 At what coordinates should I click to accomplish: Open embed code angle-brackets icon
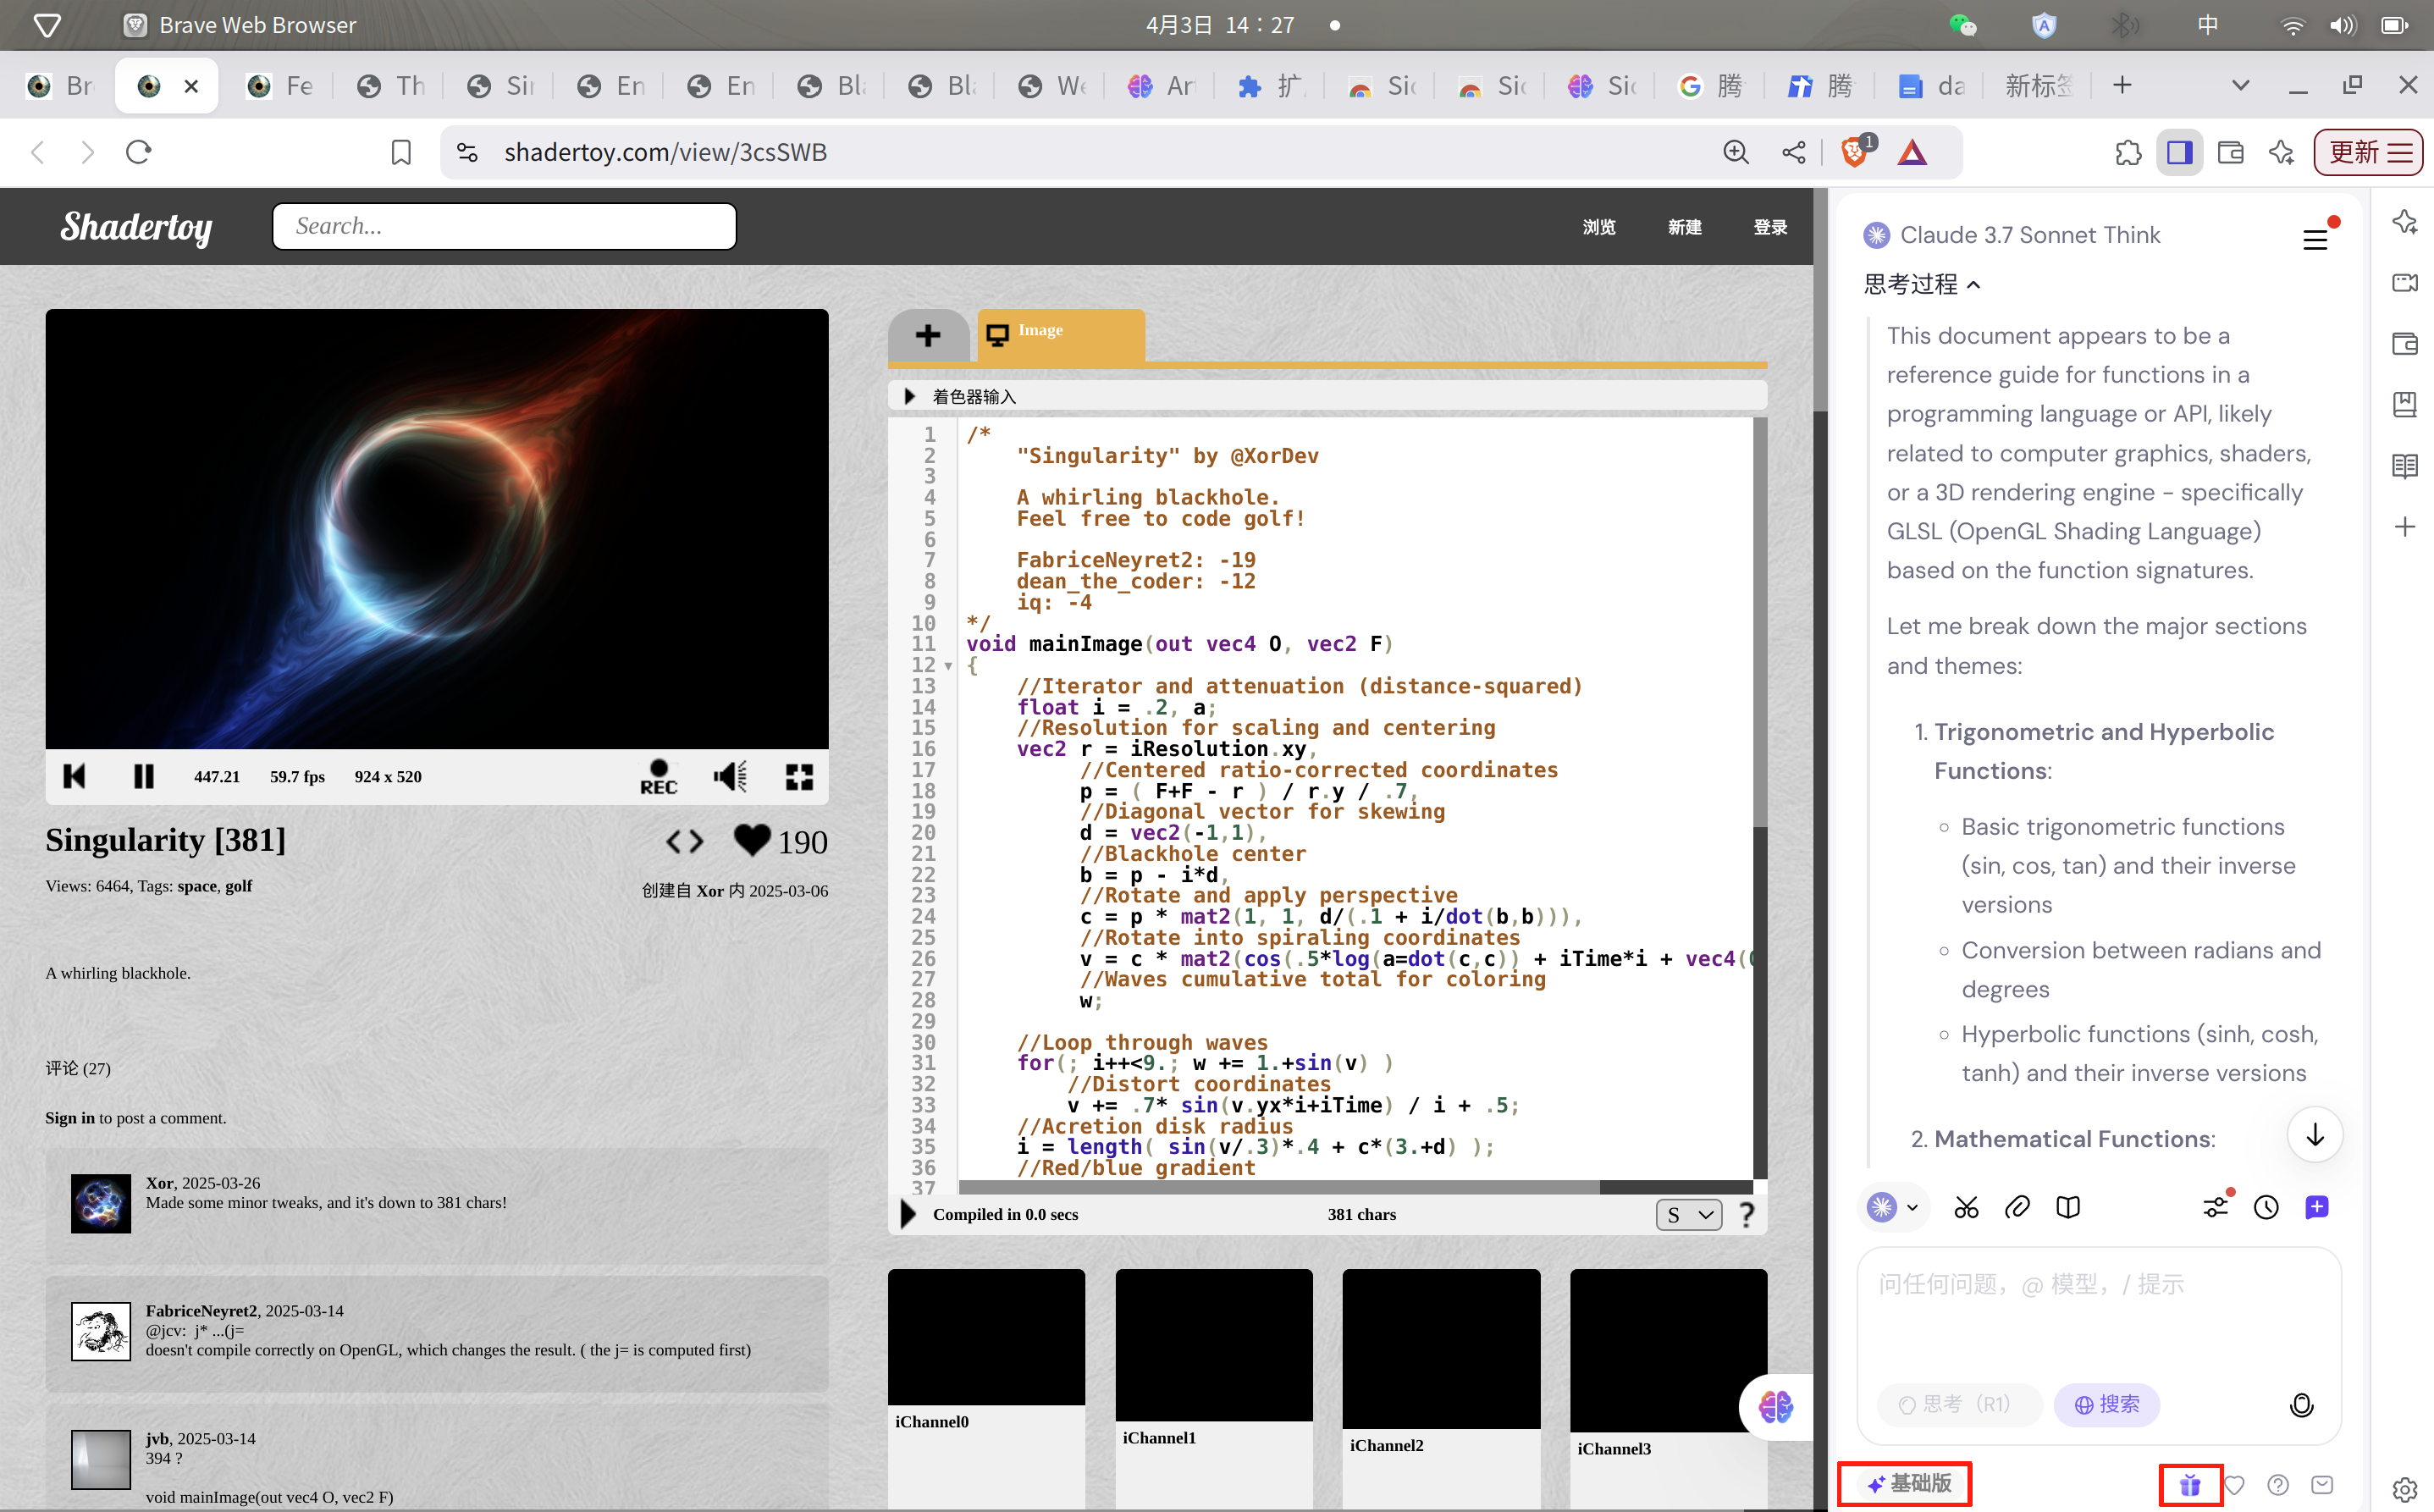tap(685, 842)
